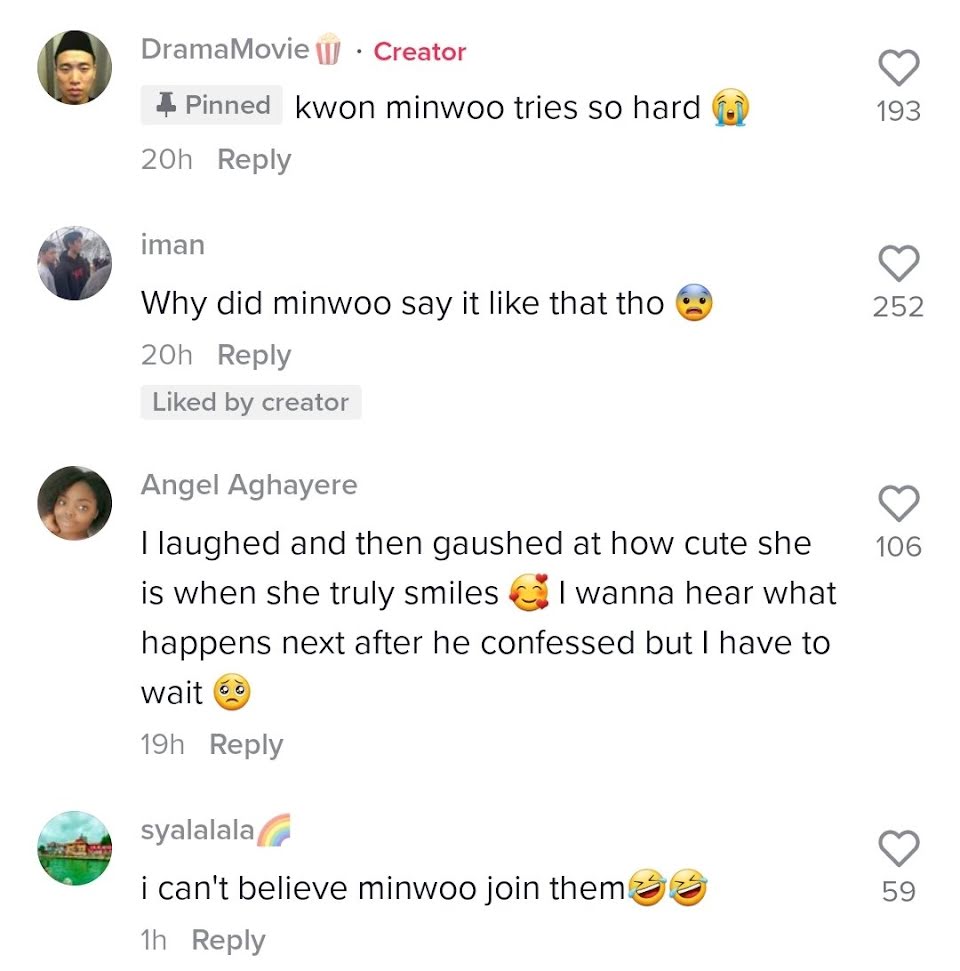
Task: Open iman's profile avatar
Action: (x=75, y=263)
